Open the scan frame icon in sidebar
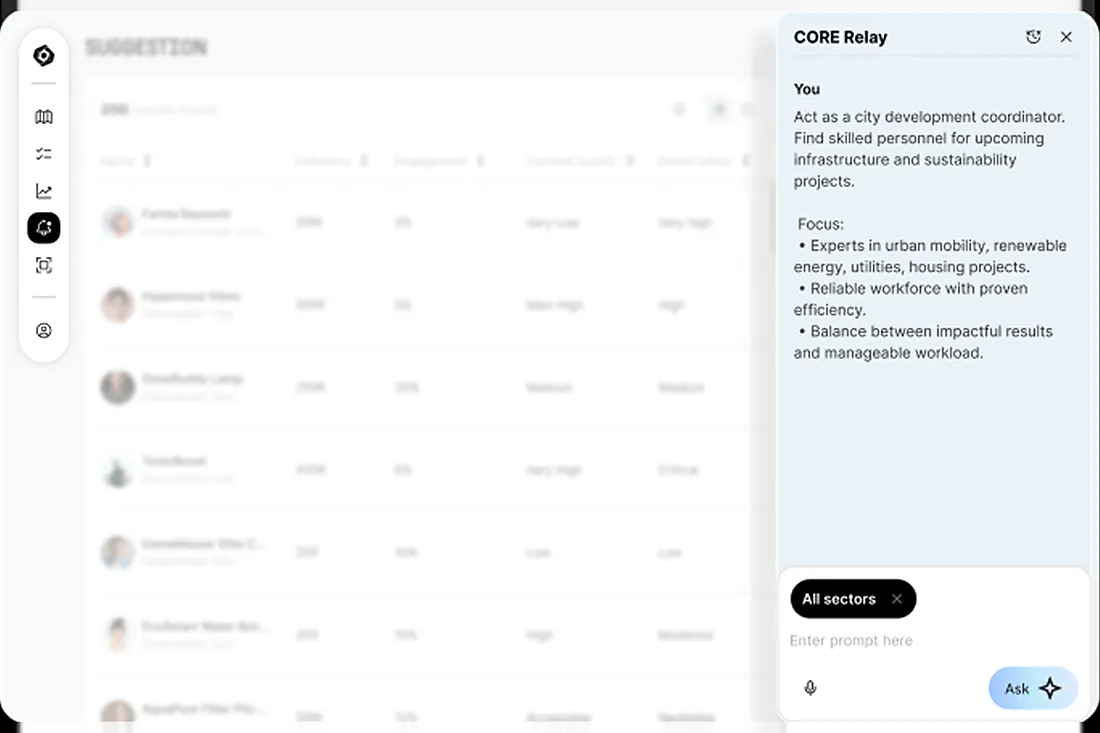Image resolution: width=1100 pixels, height=733 pixels. pyautogui.click(x=43, y=265)
